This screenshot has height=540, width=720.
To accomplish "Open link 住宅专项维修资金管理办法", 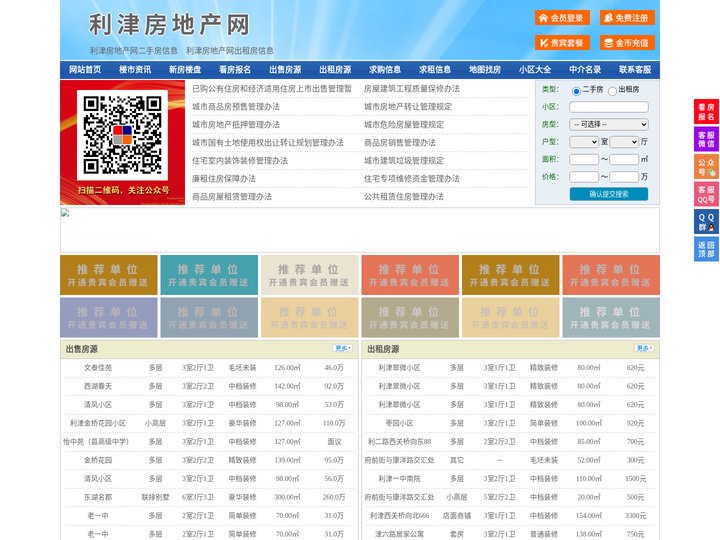I will pyautogui.click(x=412, y=179).
